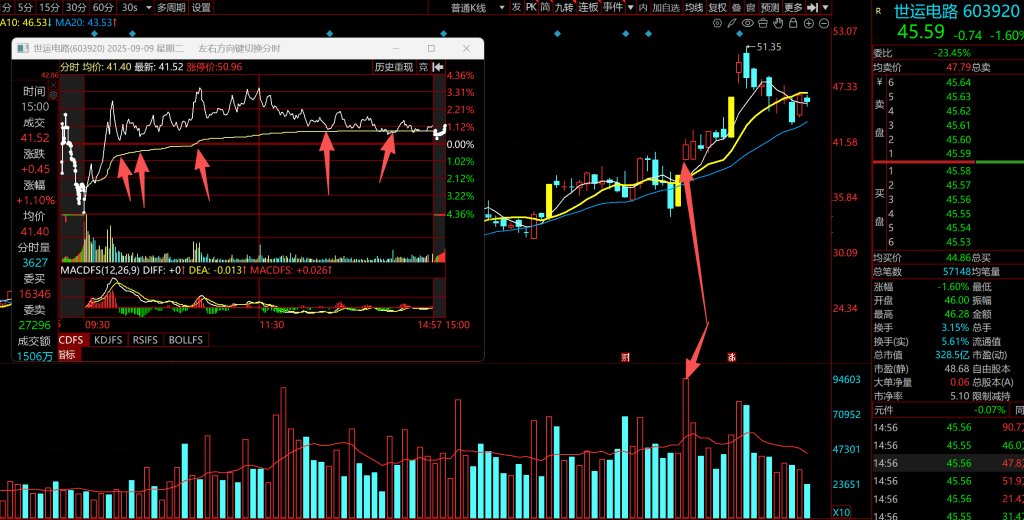1024x520 pixels.
Task: Expand the 30s period dropdown arrow
Action: click(x=148, y=7)
